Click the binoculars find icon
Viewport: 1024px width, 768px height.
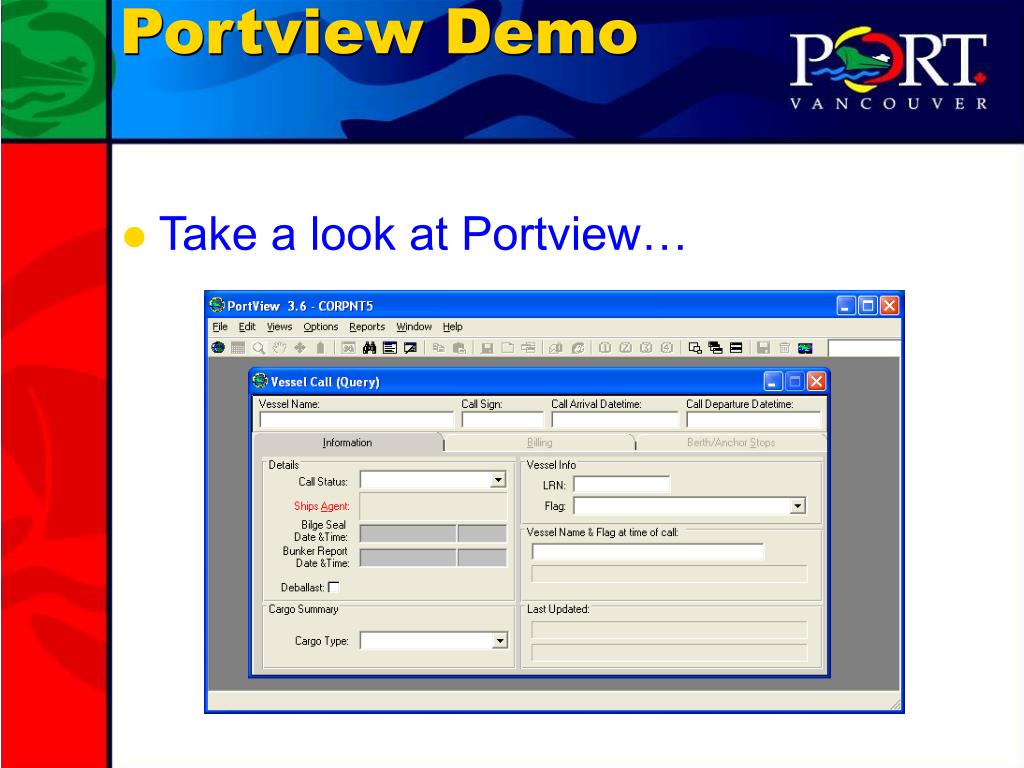coord(370,348)
